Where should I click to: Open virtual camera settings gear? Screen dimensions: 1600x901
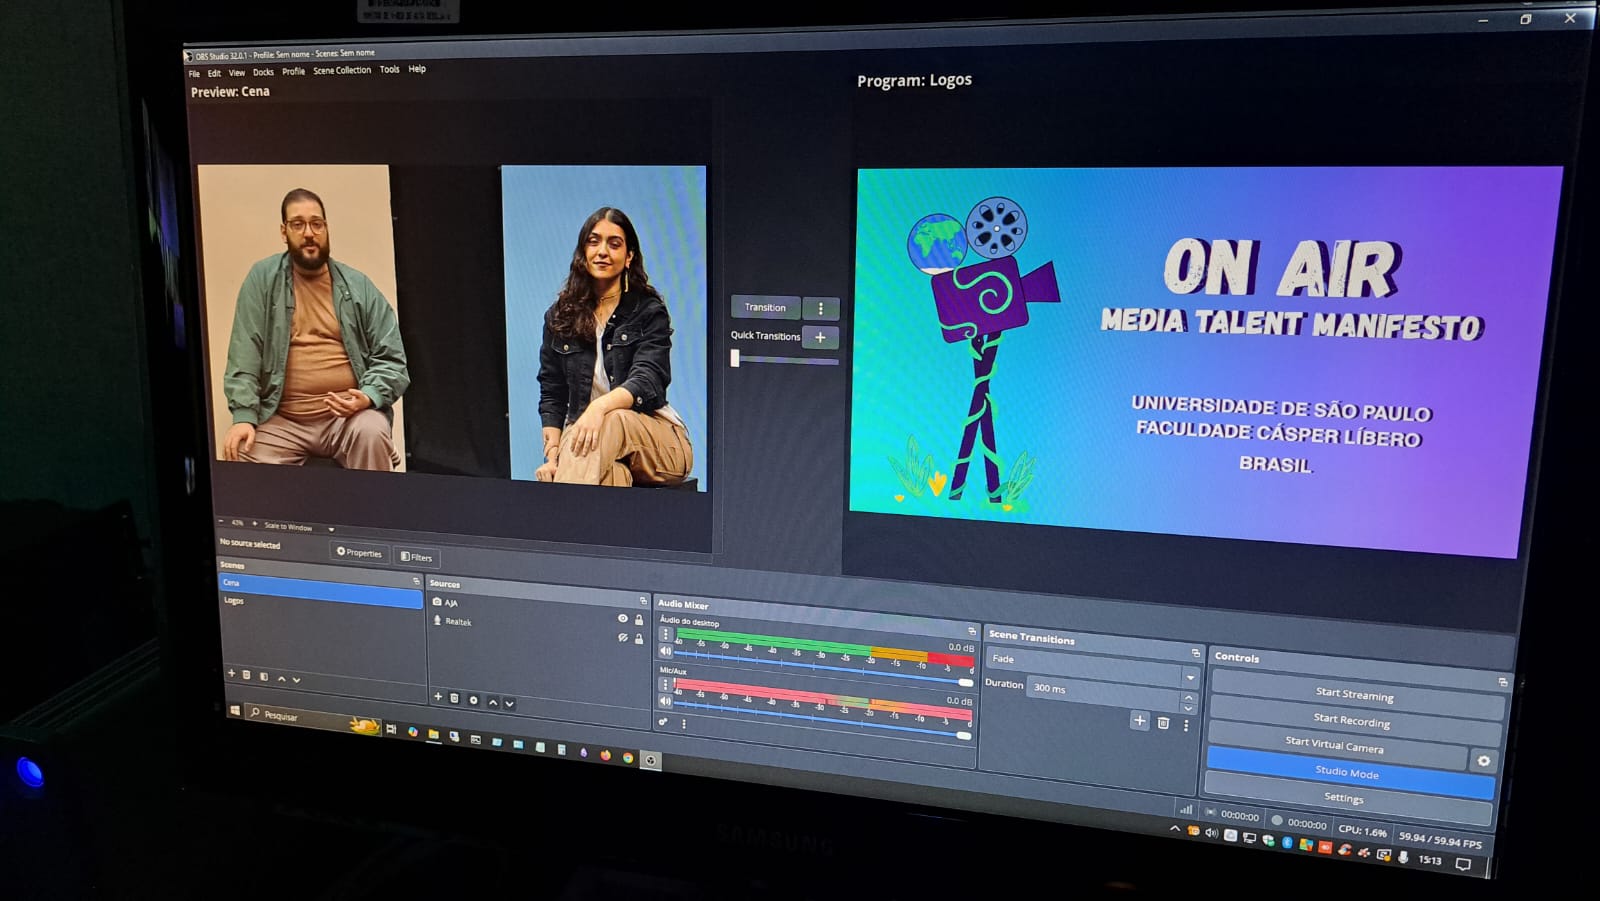(1483, 761)
